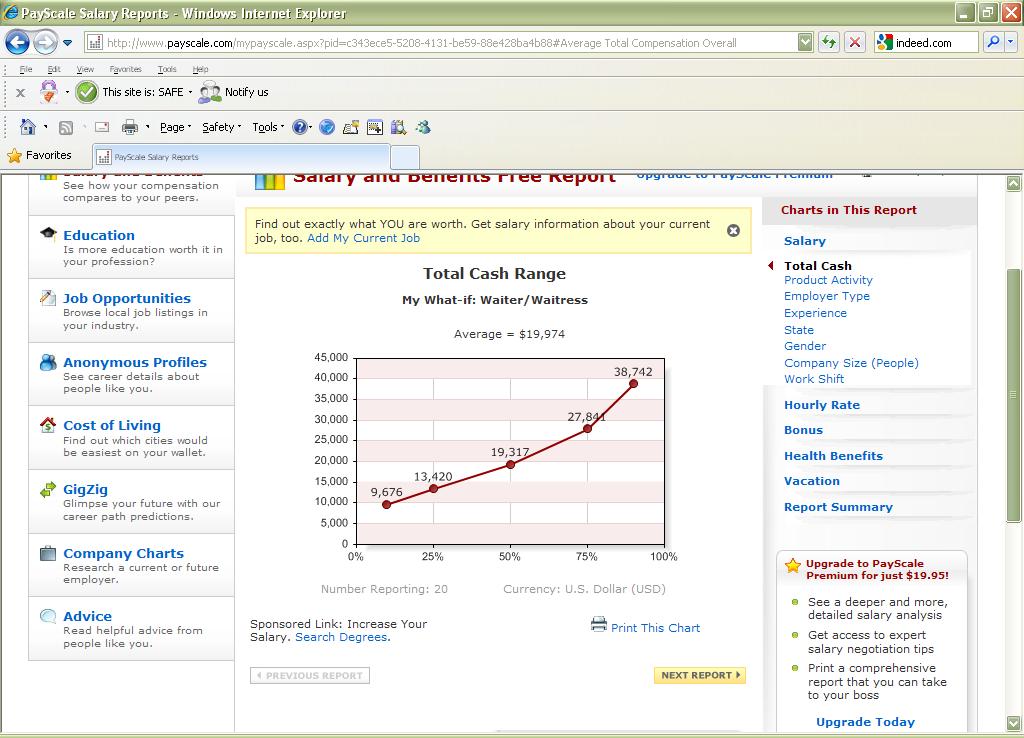The width and height of the screenshot is (1024, 738).
Task: Select the Experience chart link
Action: coord(815,313)
